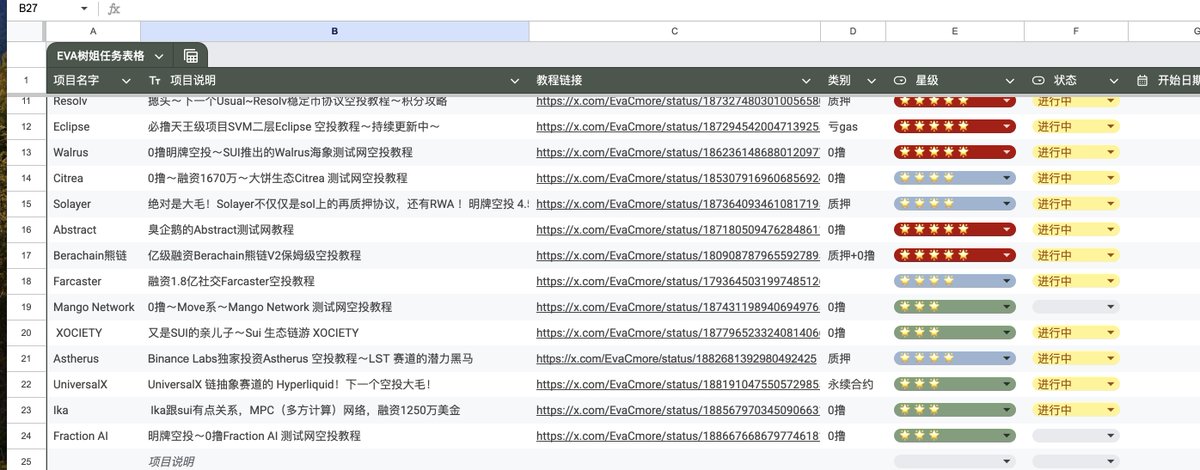The image size is (1200, 470).
Task: Open the empty star chip in row 25
Action: [x=955, y=462]
